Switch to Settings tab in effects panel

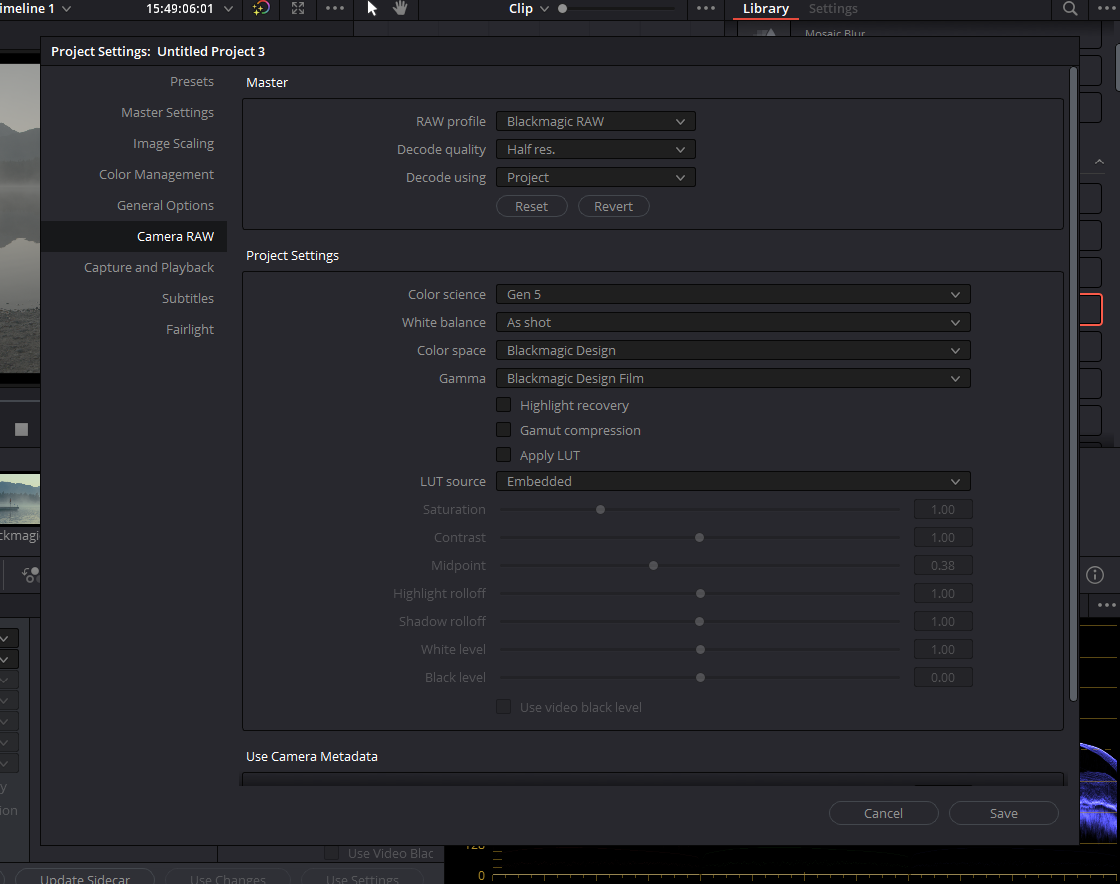pyautogui.click(x=833, y=9)
